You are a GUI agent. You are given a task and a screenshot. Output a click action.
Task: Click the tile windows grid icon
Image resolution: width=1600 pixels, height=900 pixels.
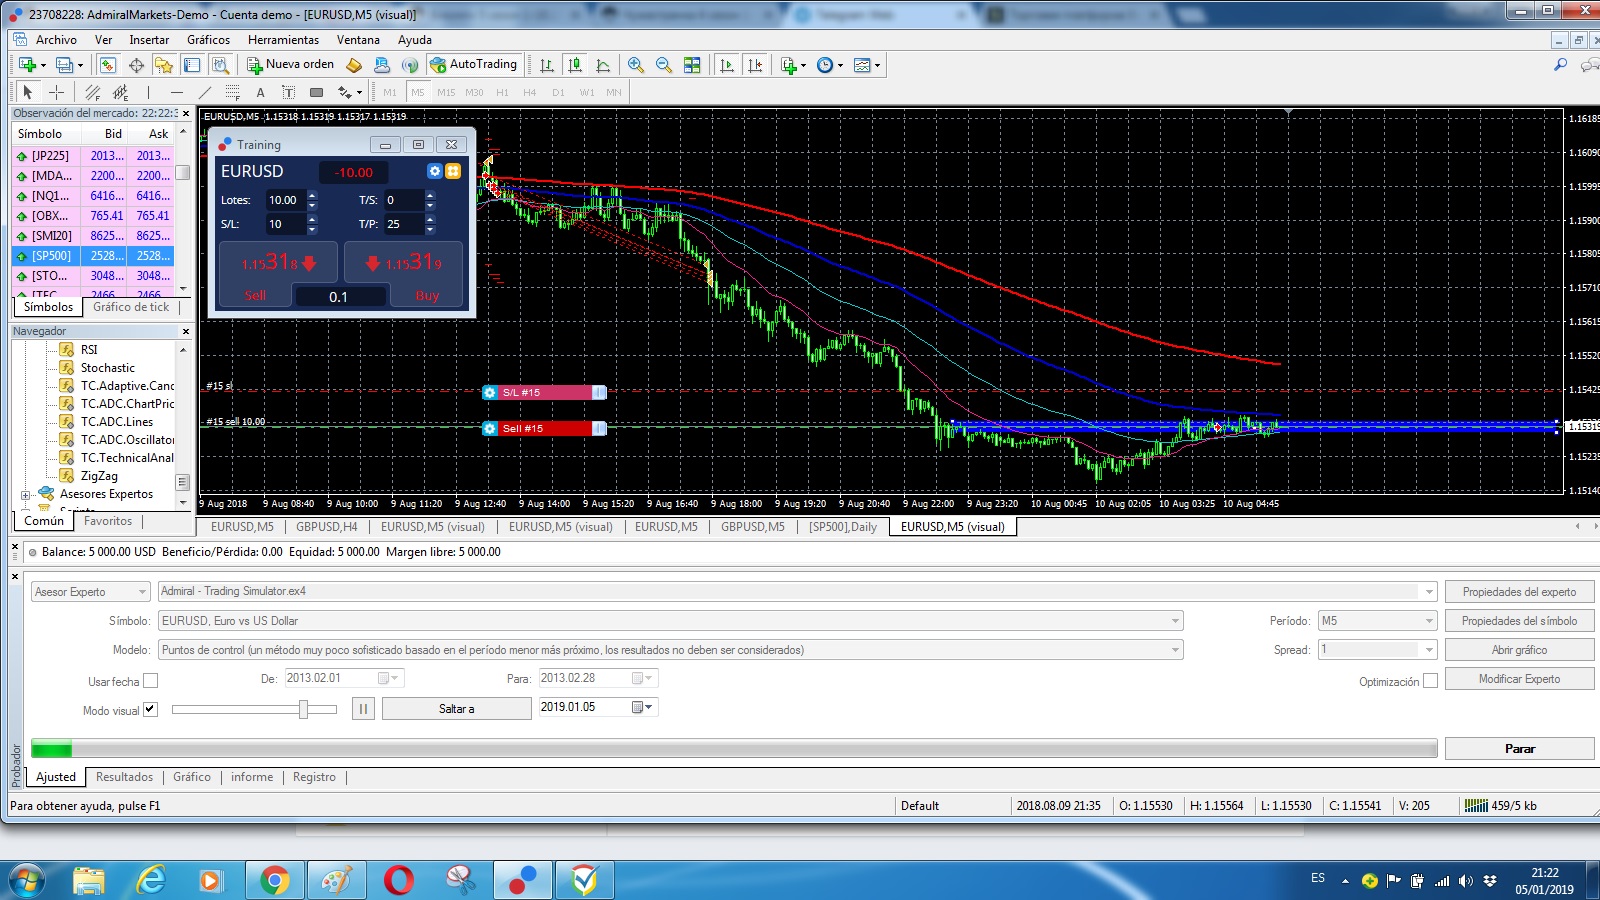tap(692, 65)
